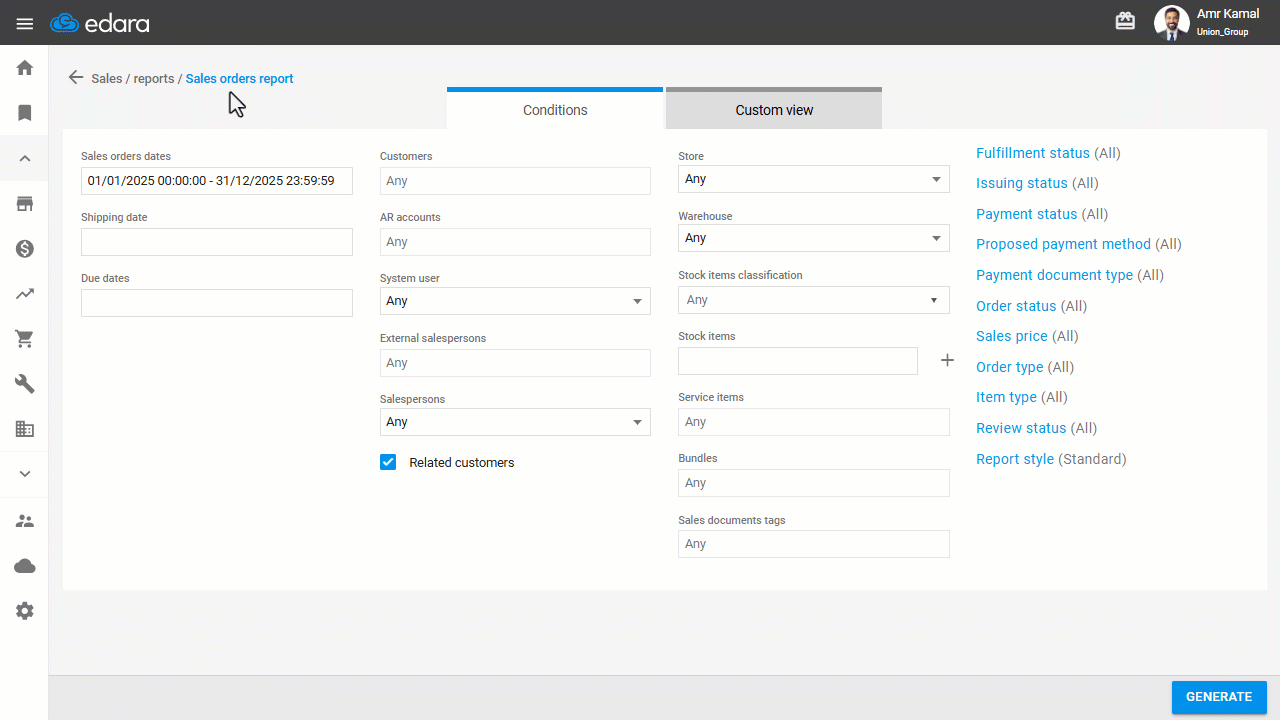Open the shopping cart sidebar icon
Screen dimensions: 1280x720
click(x=25, y=339)
